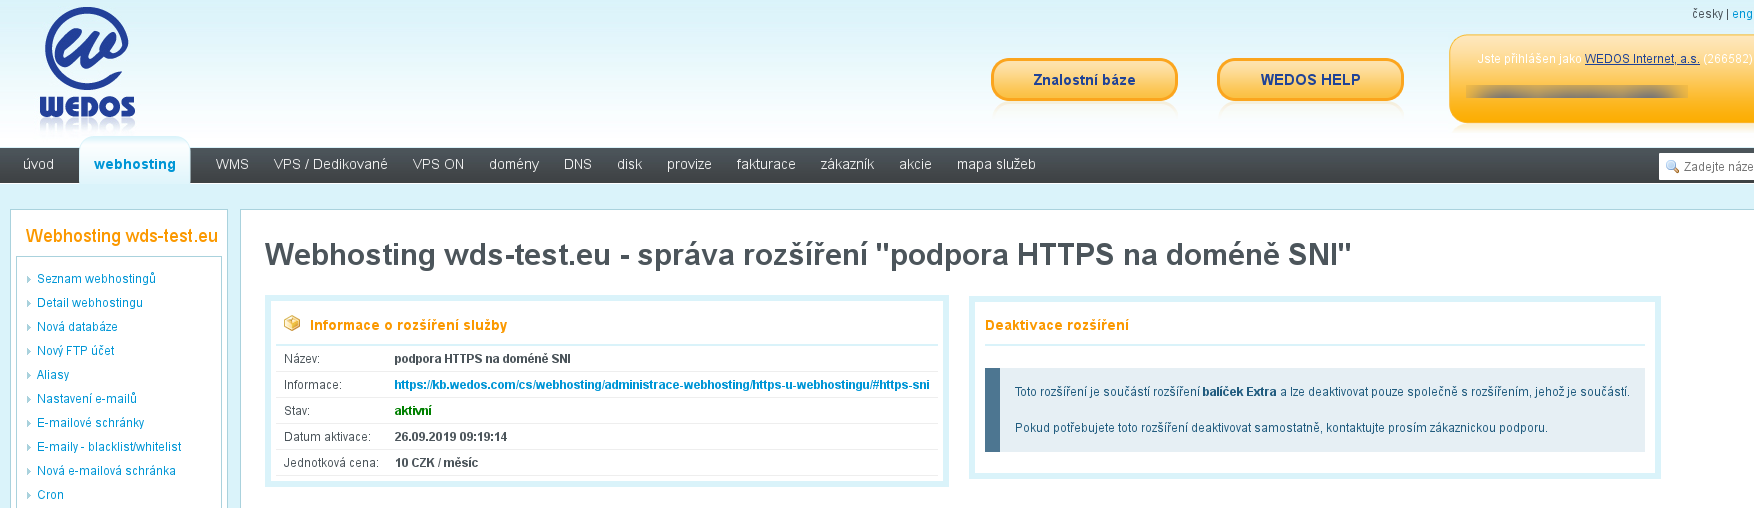
Task: Click the WEDOS Internet, a.s. account link
Action: pos(1642,59)
